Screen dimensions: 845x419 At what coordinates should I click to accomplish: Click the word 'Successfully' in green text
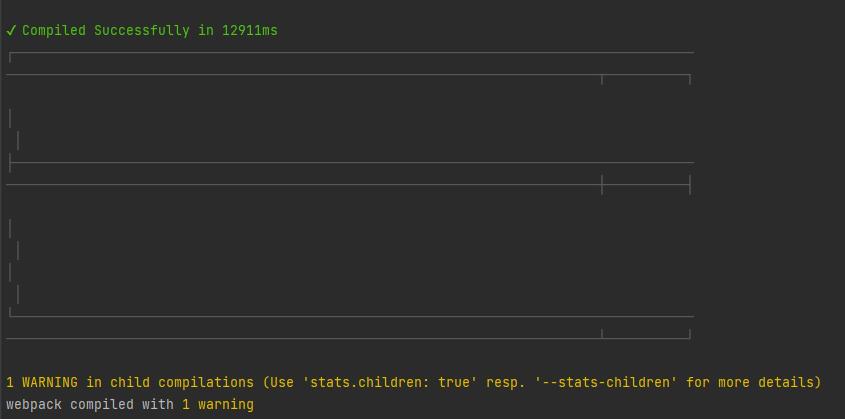tap(142, 31)
